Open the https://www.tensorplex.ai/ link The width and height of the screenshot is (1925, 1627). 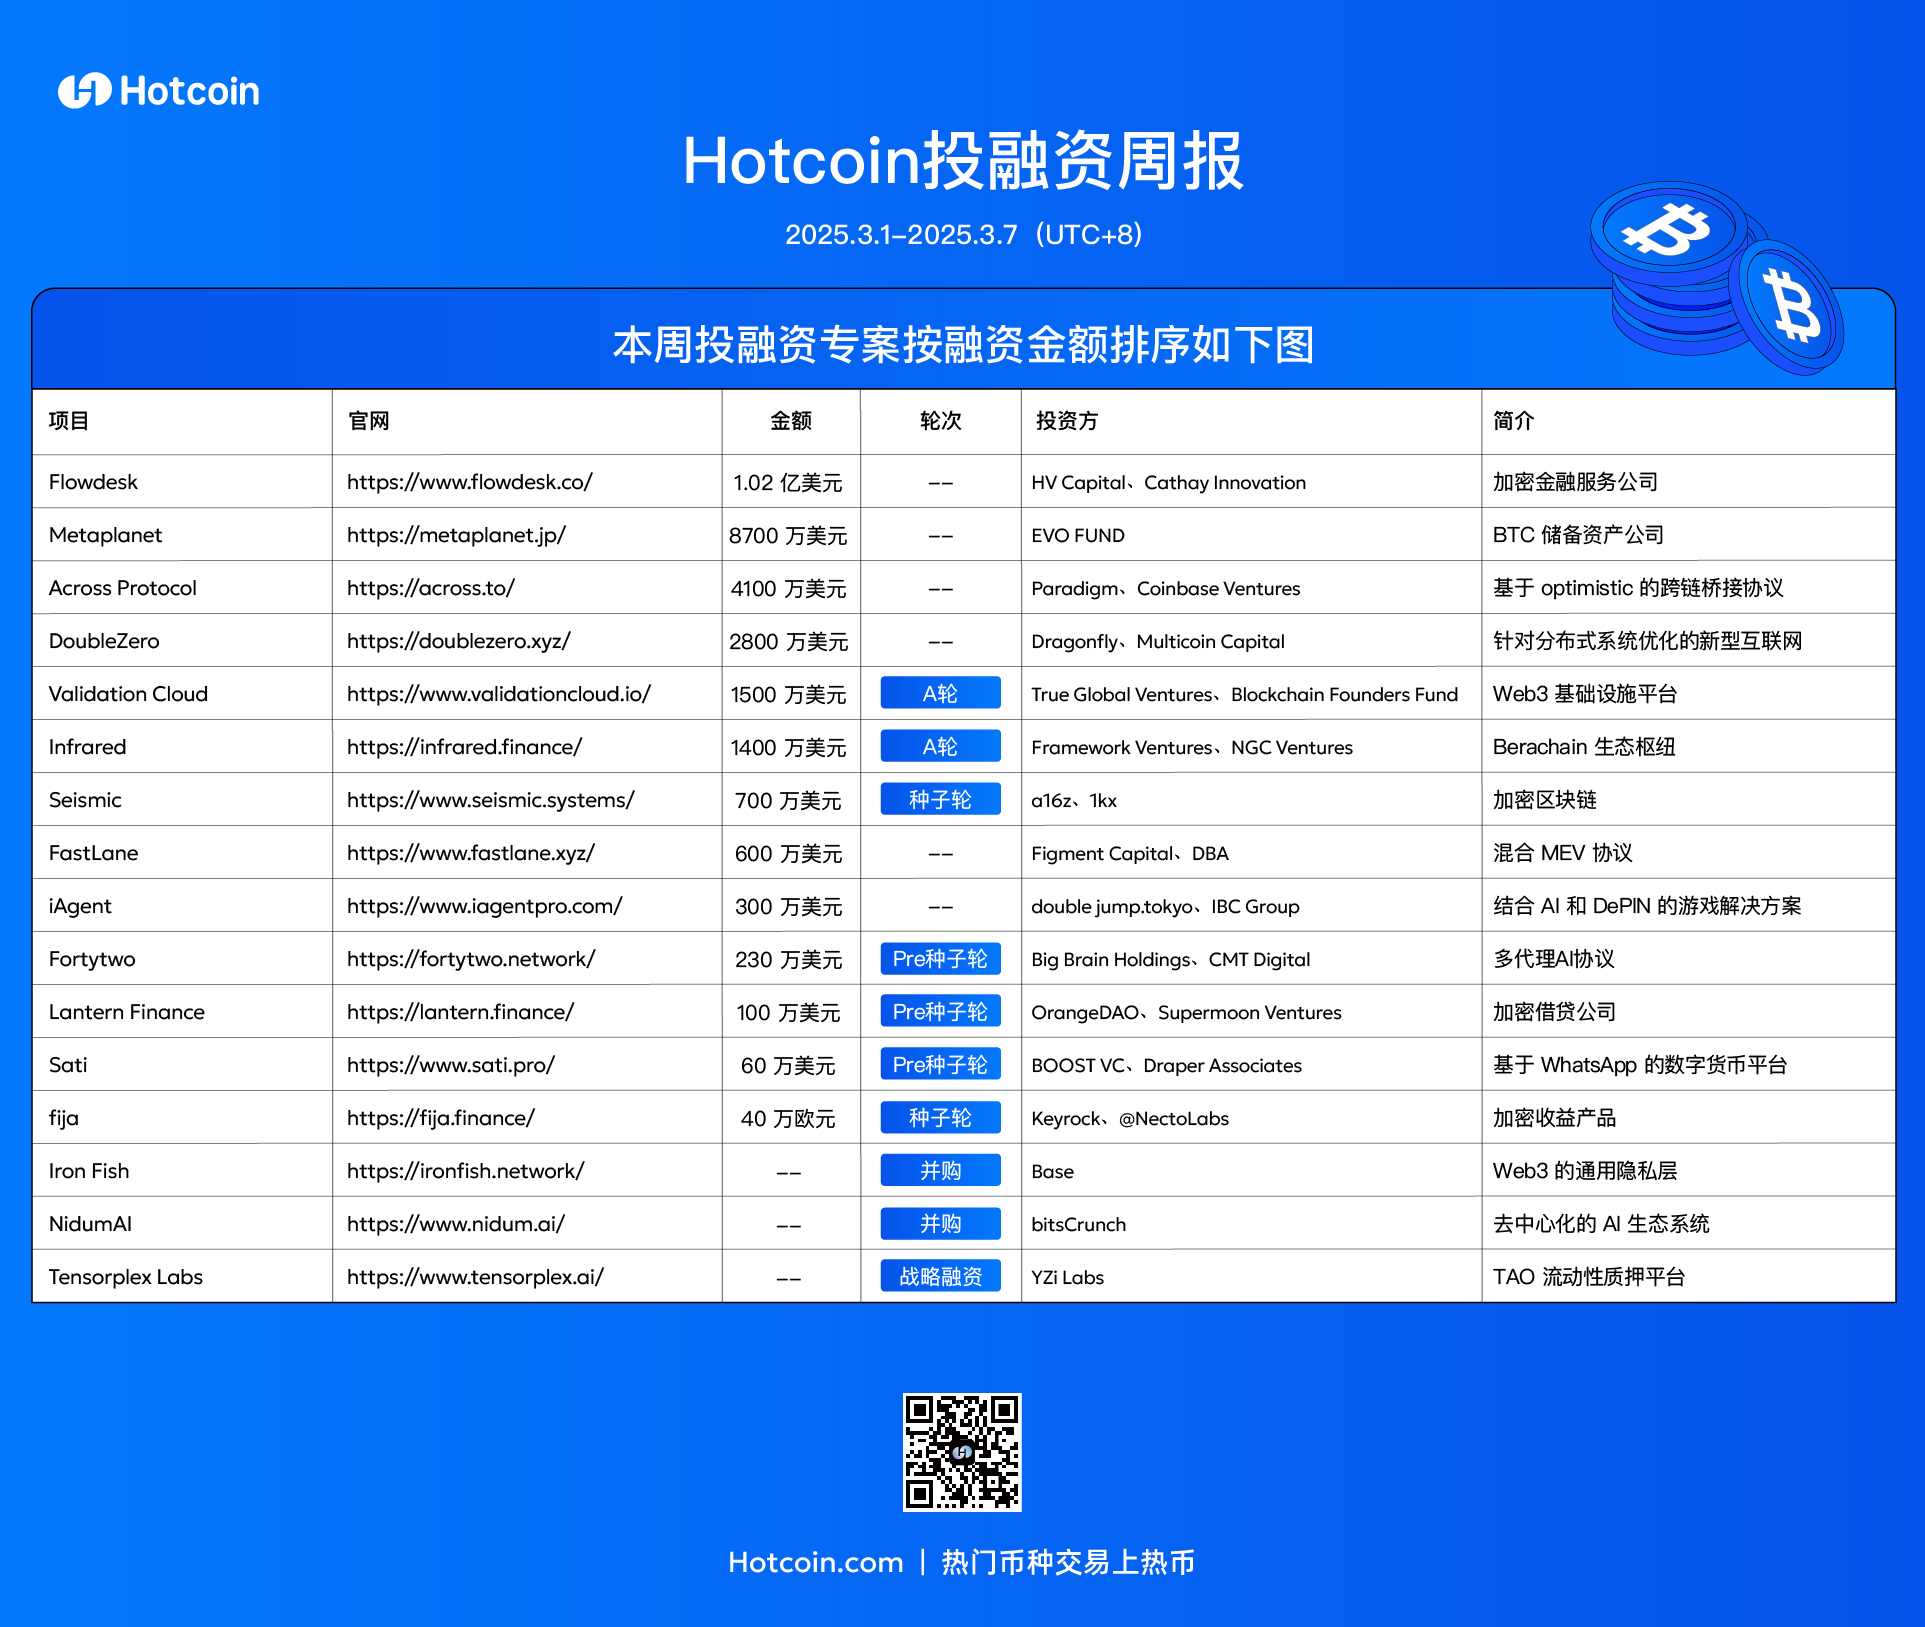click(x=475, y=1277)
